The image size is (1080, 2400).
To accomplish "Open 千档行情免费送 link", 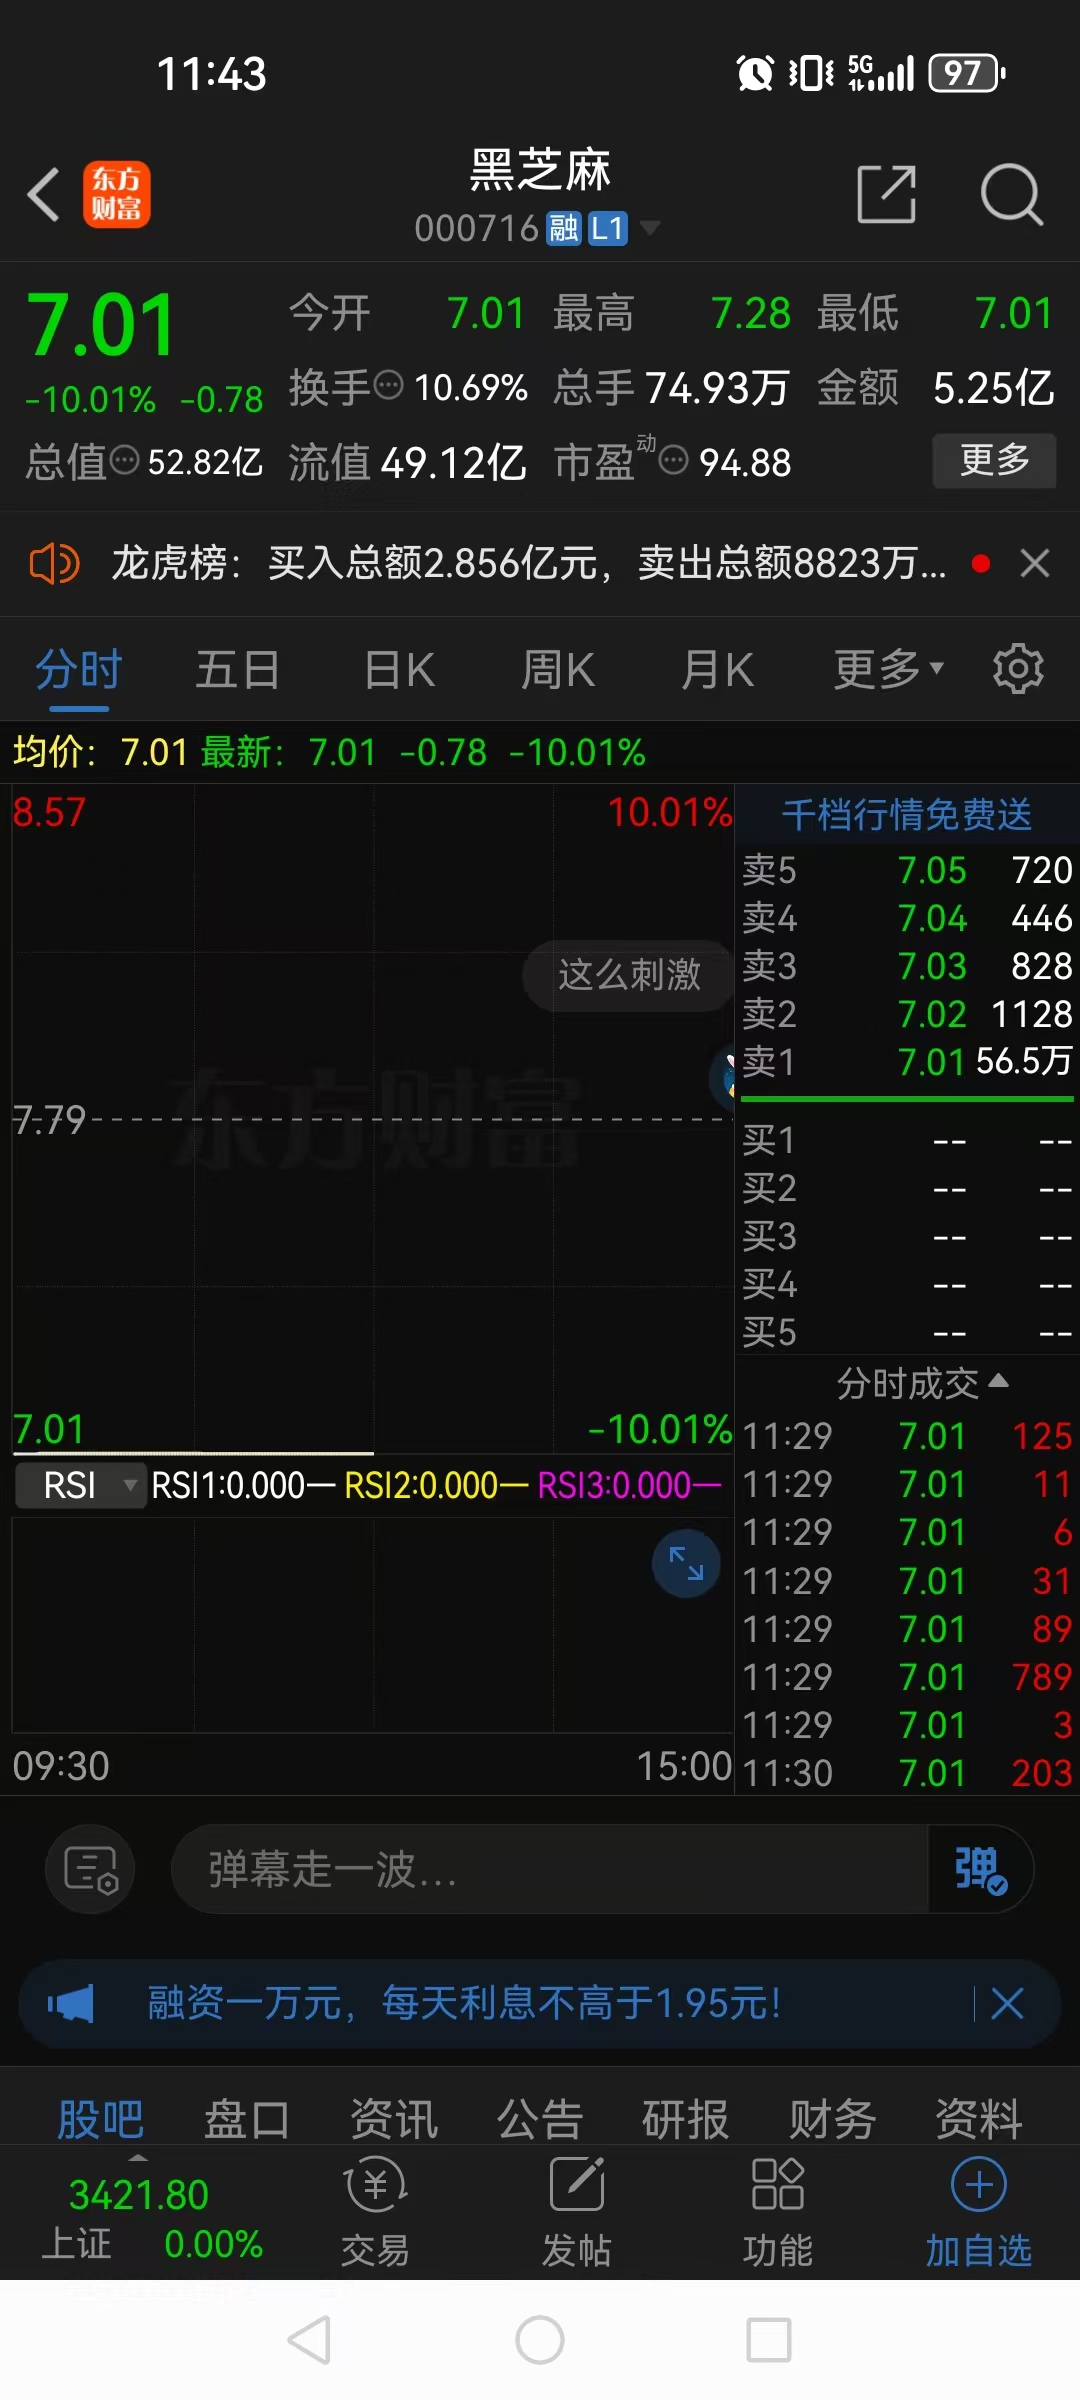I will (x=906, y=814).
